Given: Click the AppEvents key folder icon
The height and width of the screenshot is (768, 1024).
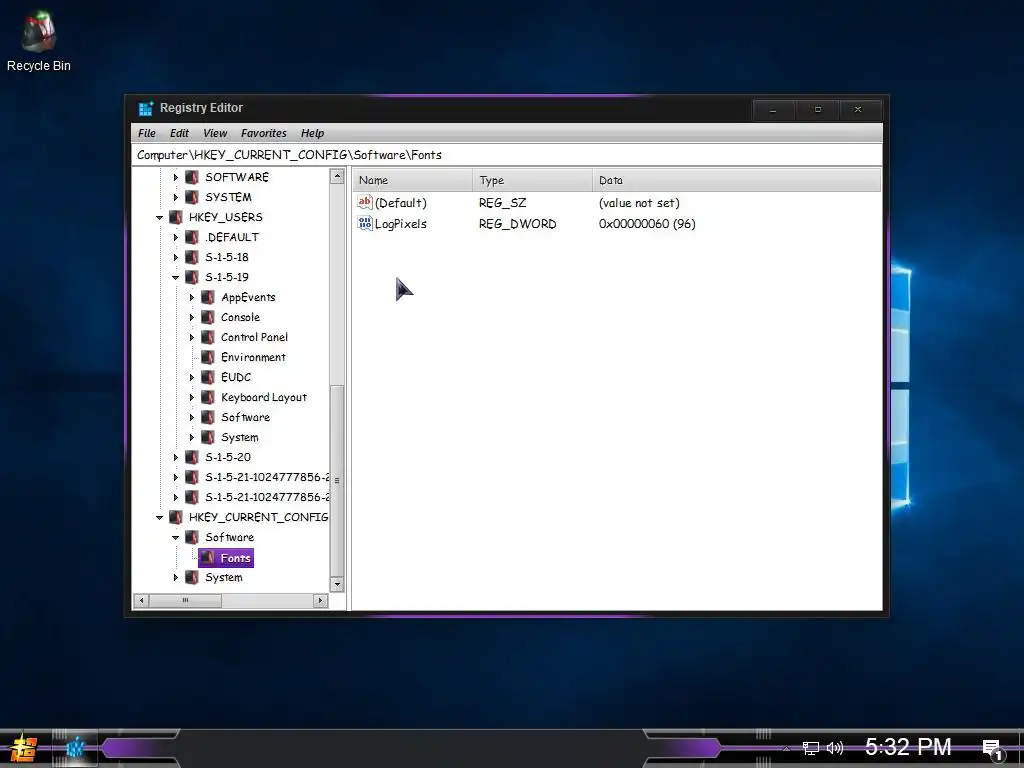Looking at the screenshot, I should click(208, 297).
